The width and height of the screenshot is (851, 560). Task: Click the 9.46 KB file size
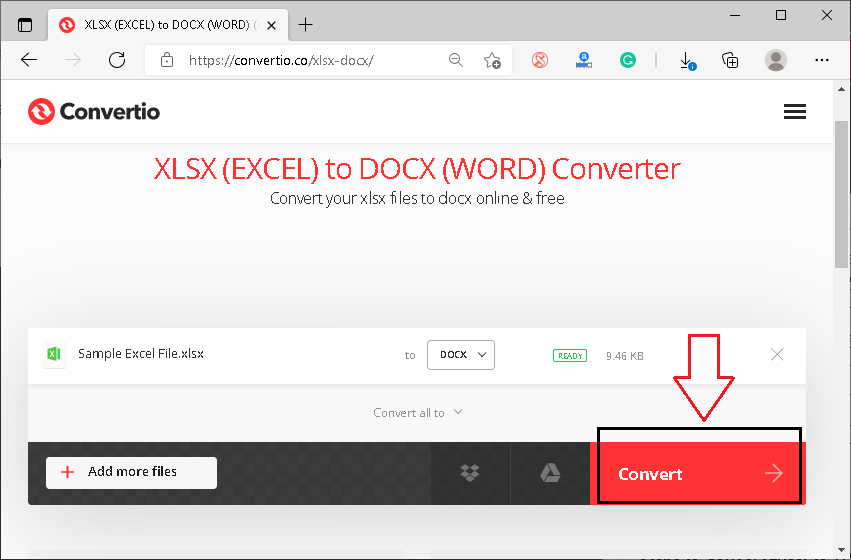[625, 356]
